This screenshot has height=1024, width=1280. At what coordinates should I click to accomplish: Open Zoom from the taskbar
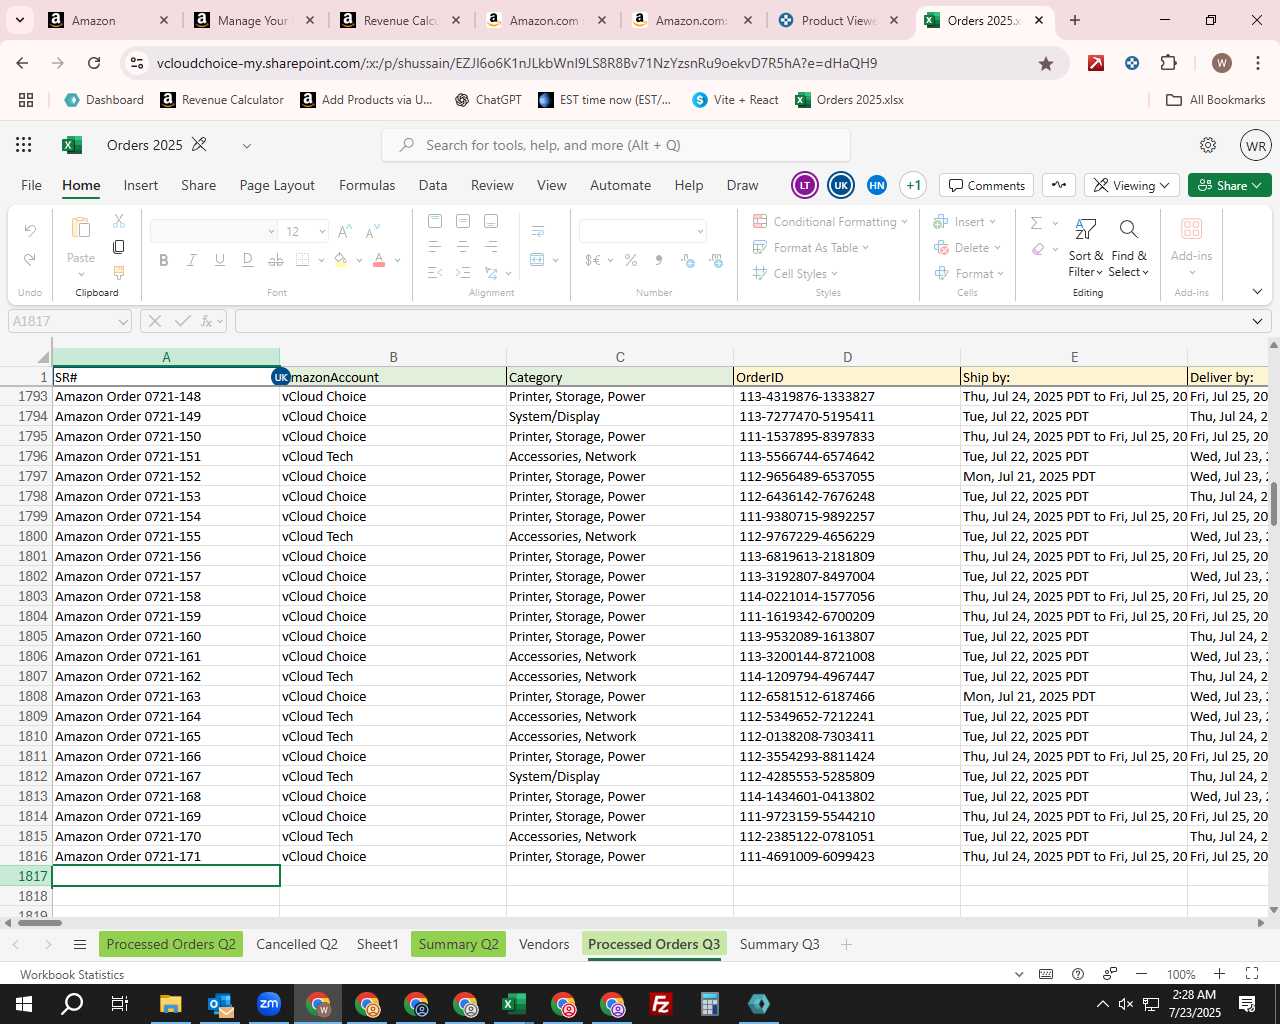point(268,1004)
